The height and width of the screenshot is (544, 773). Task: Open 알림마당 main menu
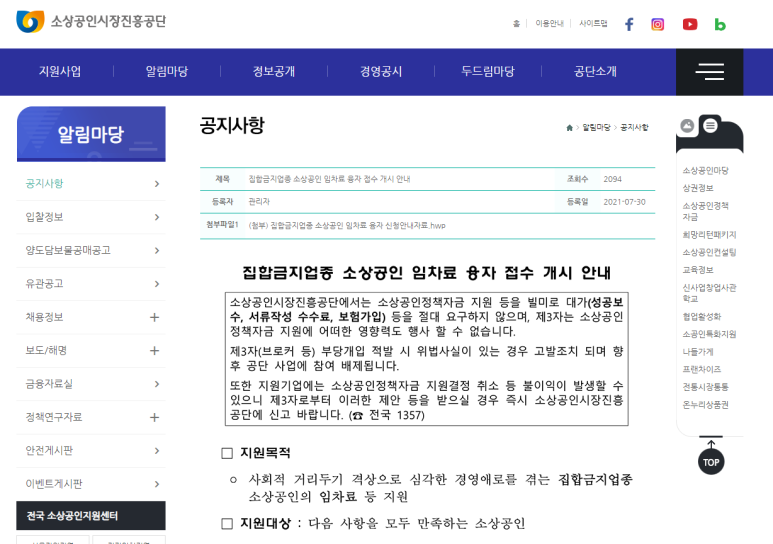tap(167, 72)
